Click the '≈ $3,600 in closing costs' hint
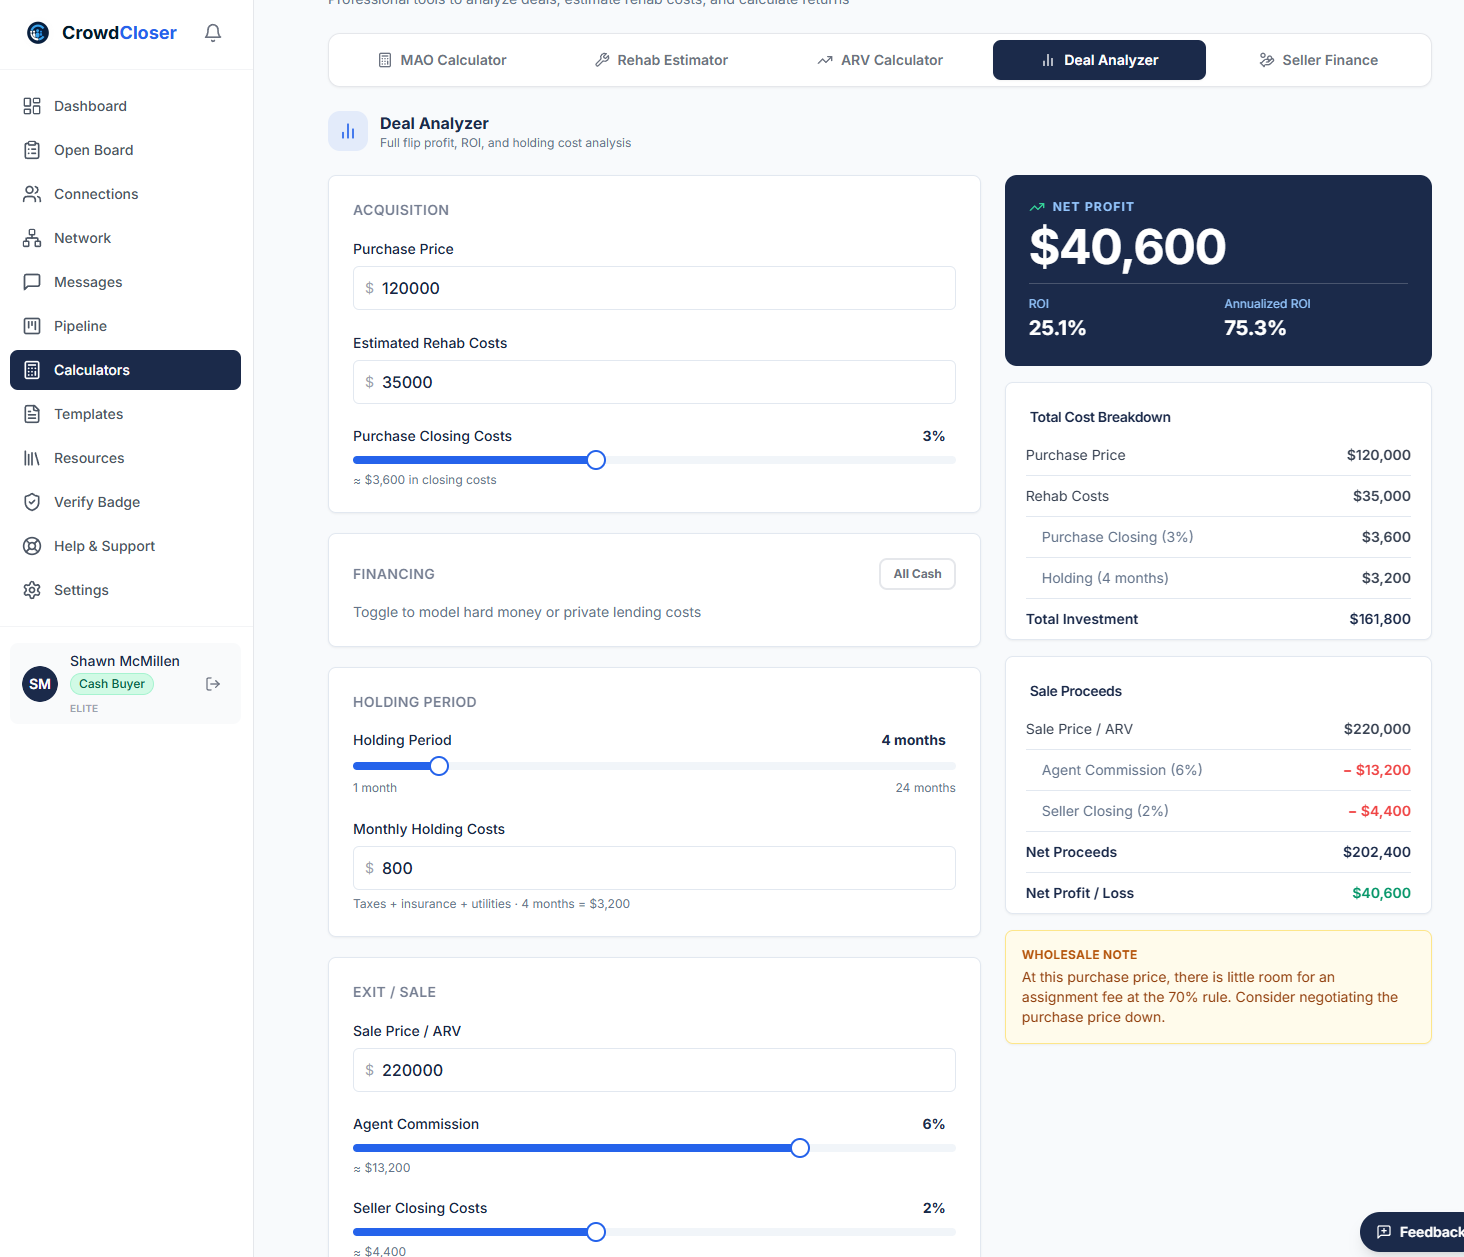The height and width of the screenshot is (1257, 1464). point(425,480)
